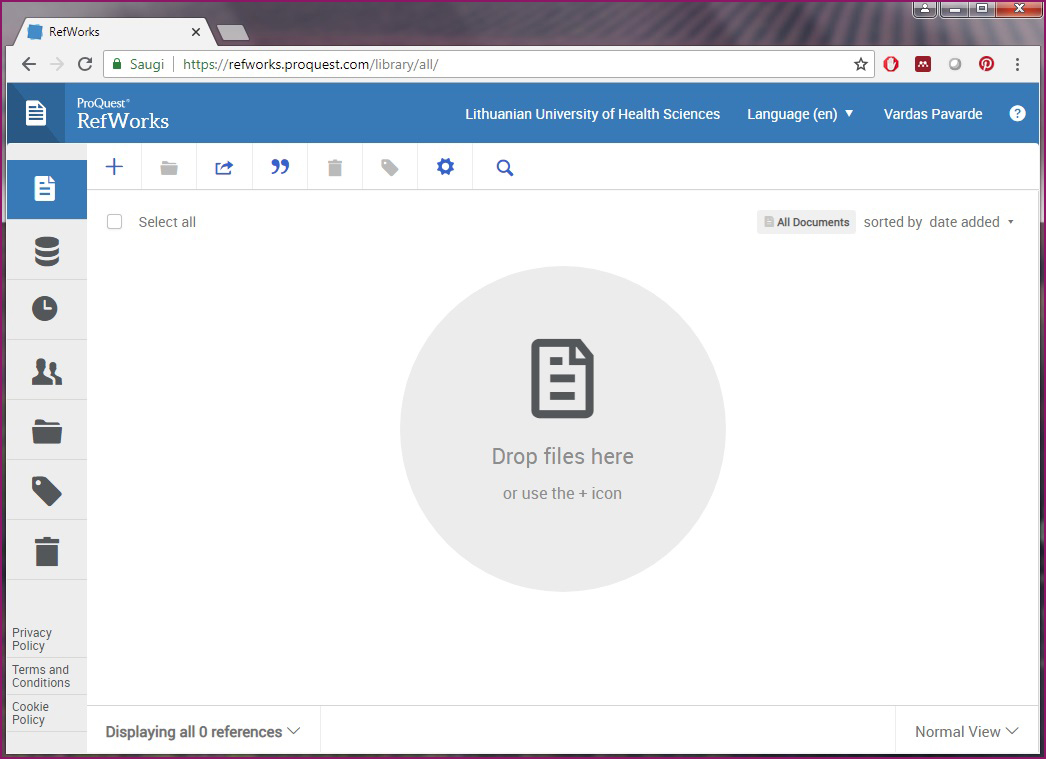
Task: Open the gear tools icon in toolbar
Action: [x=445, y=167]
